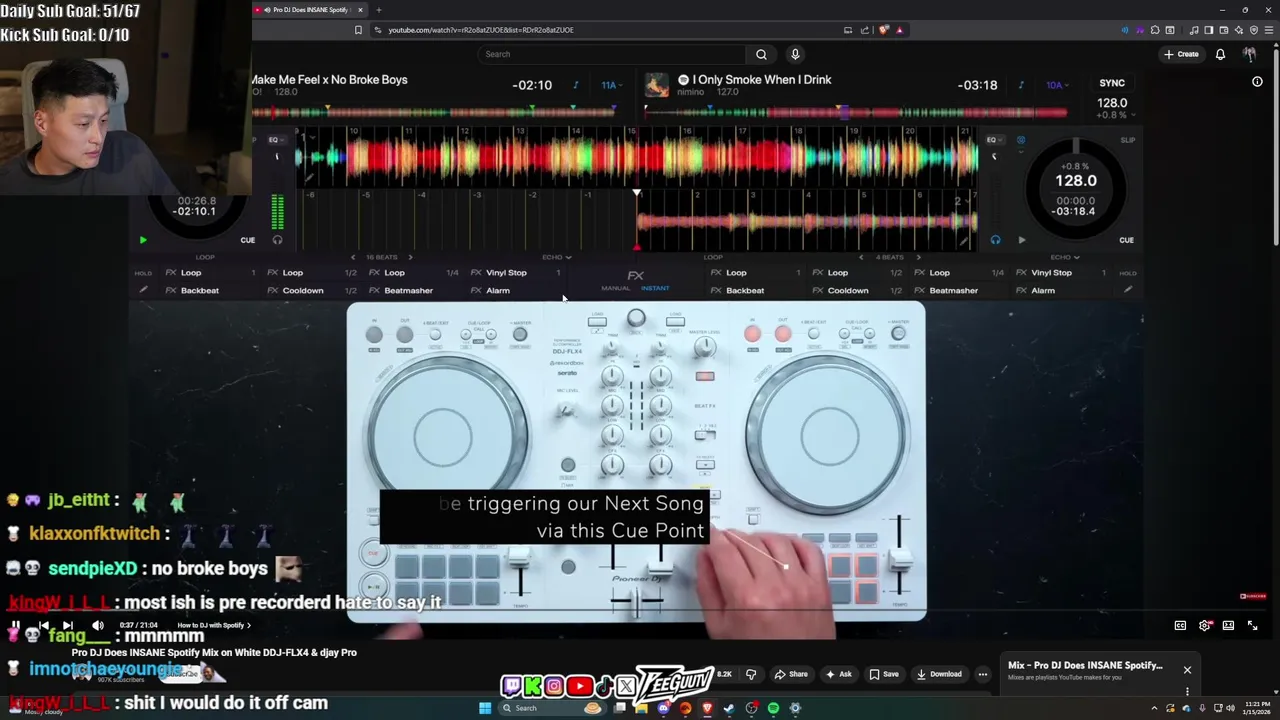Select the 'Pro DJ Does INSANE Spotify' browser tab
Viewport: 1280px width, 720px height.
click(x=307, y=10)
